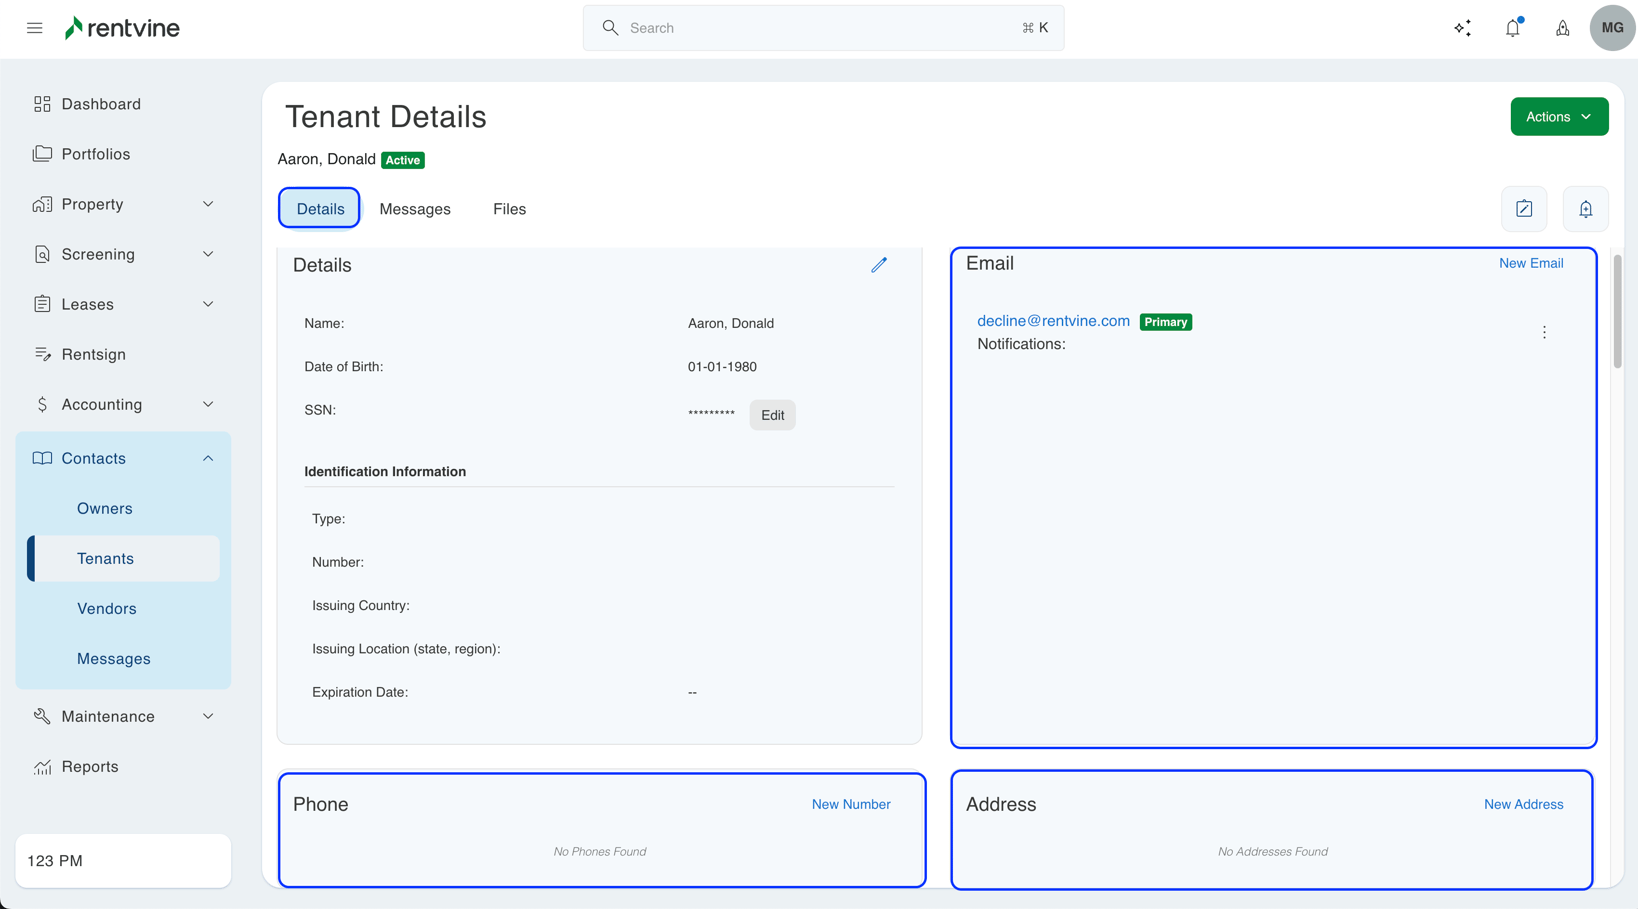
Task: Expand the Accounting sidebar section
Action: tap(207, 404)
